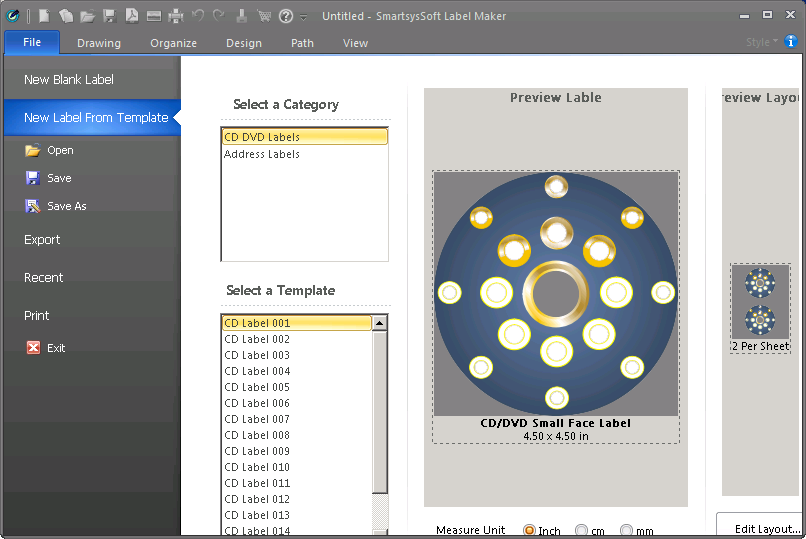Viewport: 806px width, 539px height.
Task: Click the template list scroll up arrow
Action: click(380, 323)
